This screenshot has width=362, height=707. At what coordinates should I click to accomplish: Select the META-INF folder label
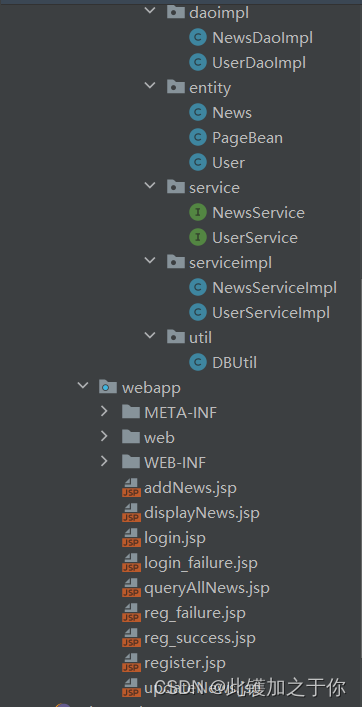tap(180, 412)
